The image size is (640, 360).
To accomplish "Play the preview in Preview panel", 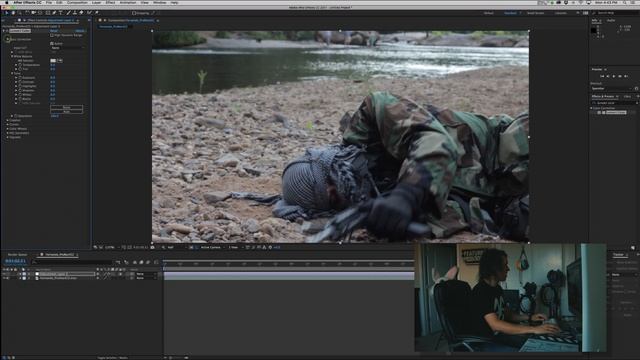I will pos(614,76).
